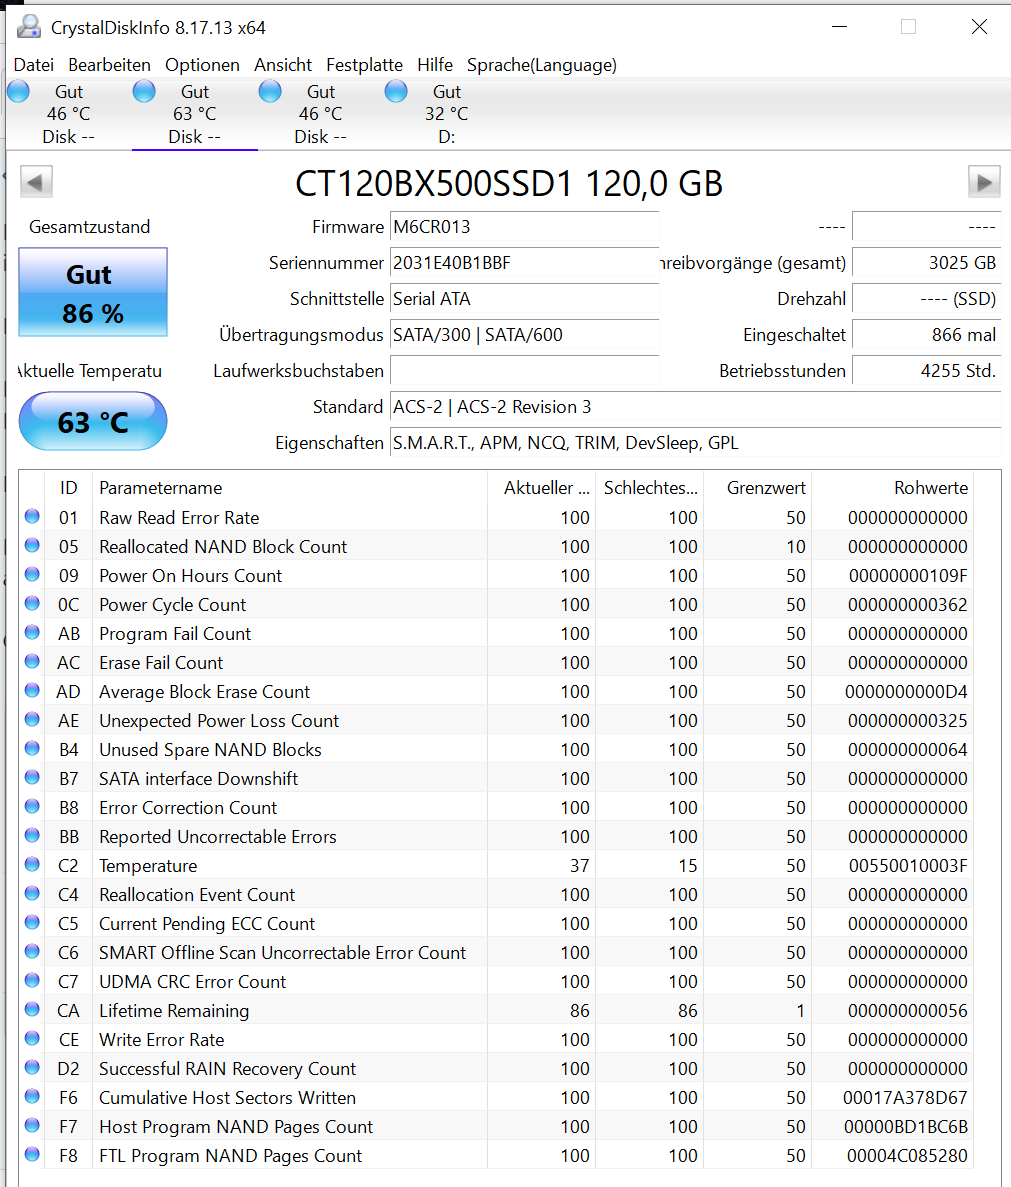This screenshot has height=1187, width=1011.
Task: Open the Sprache(Language) menu
Action: 542,65
